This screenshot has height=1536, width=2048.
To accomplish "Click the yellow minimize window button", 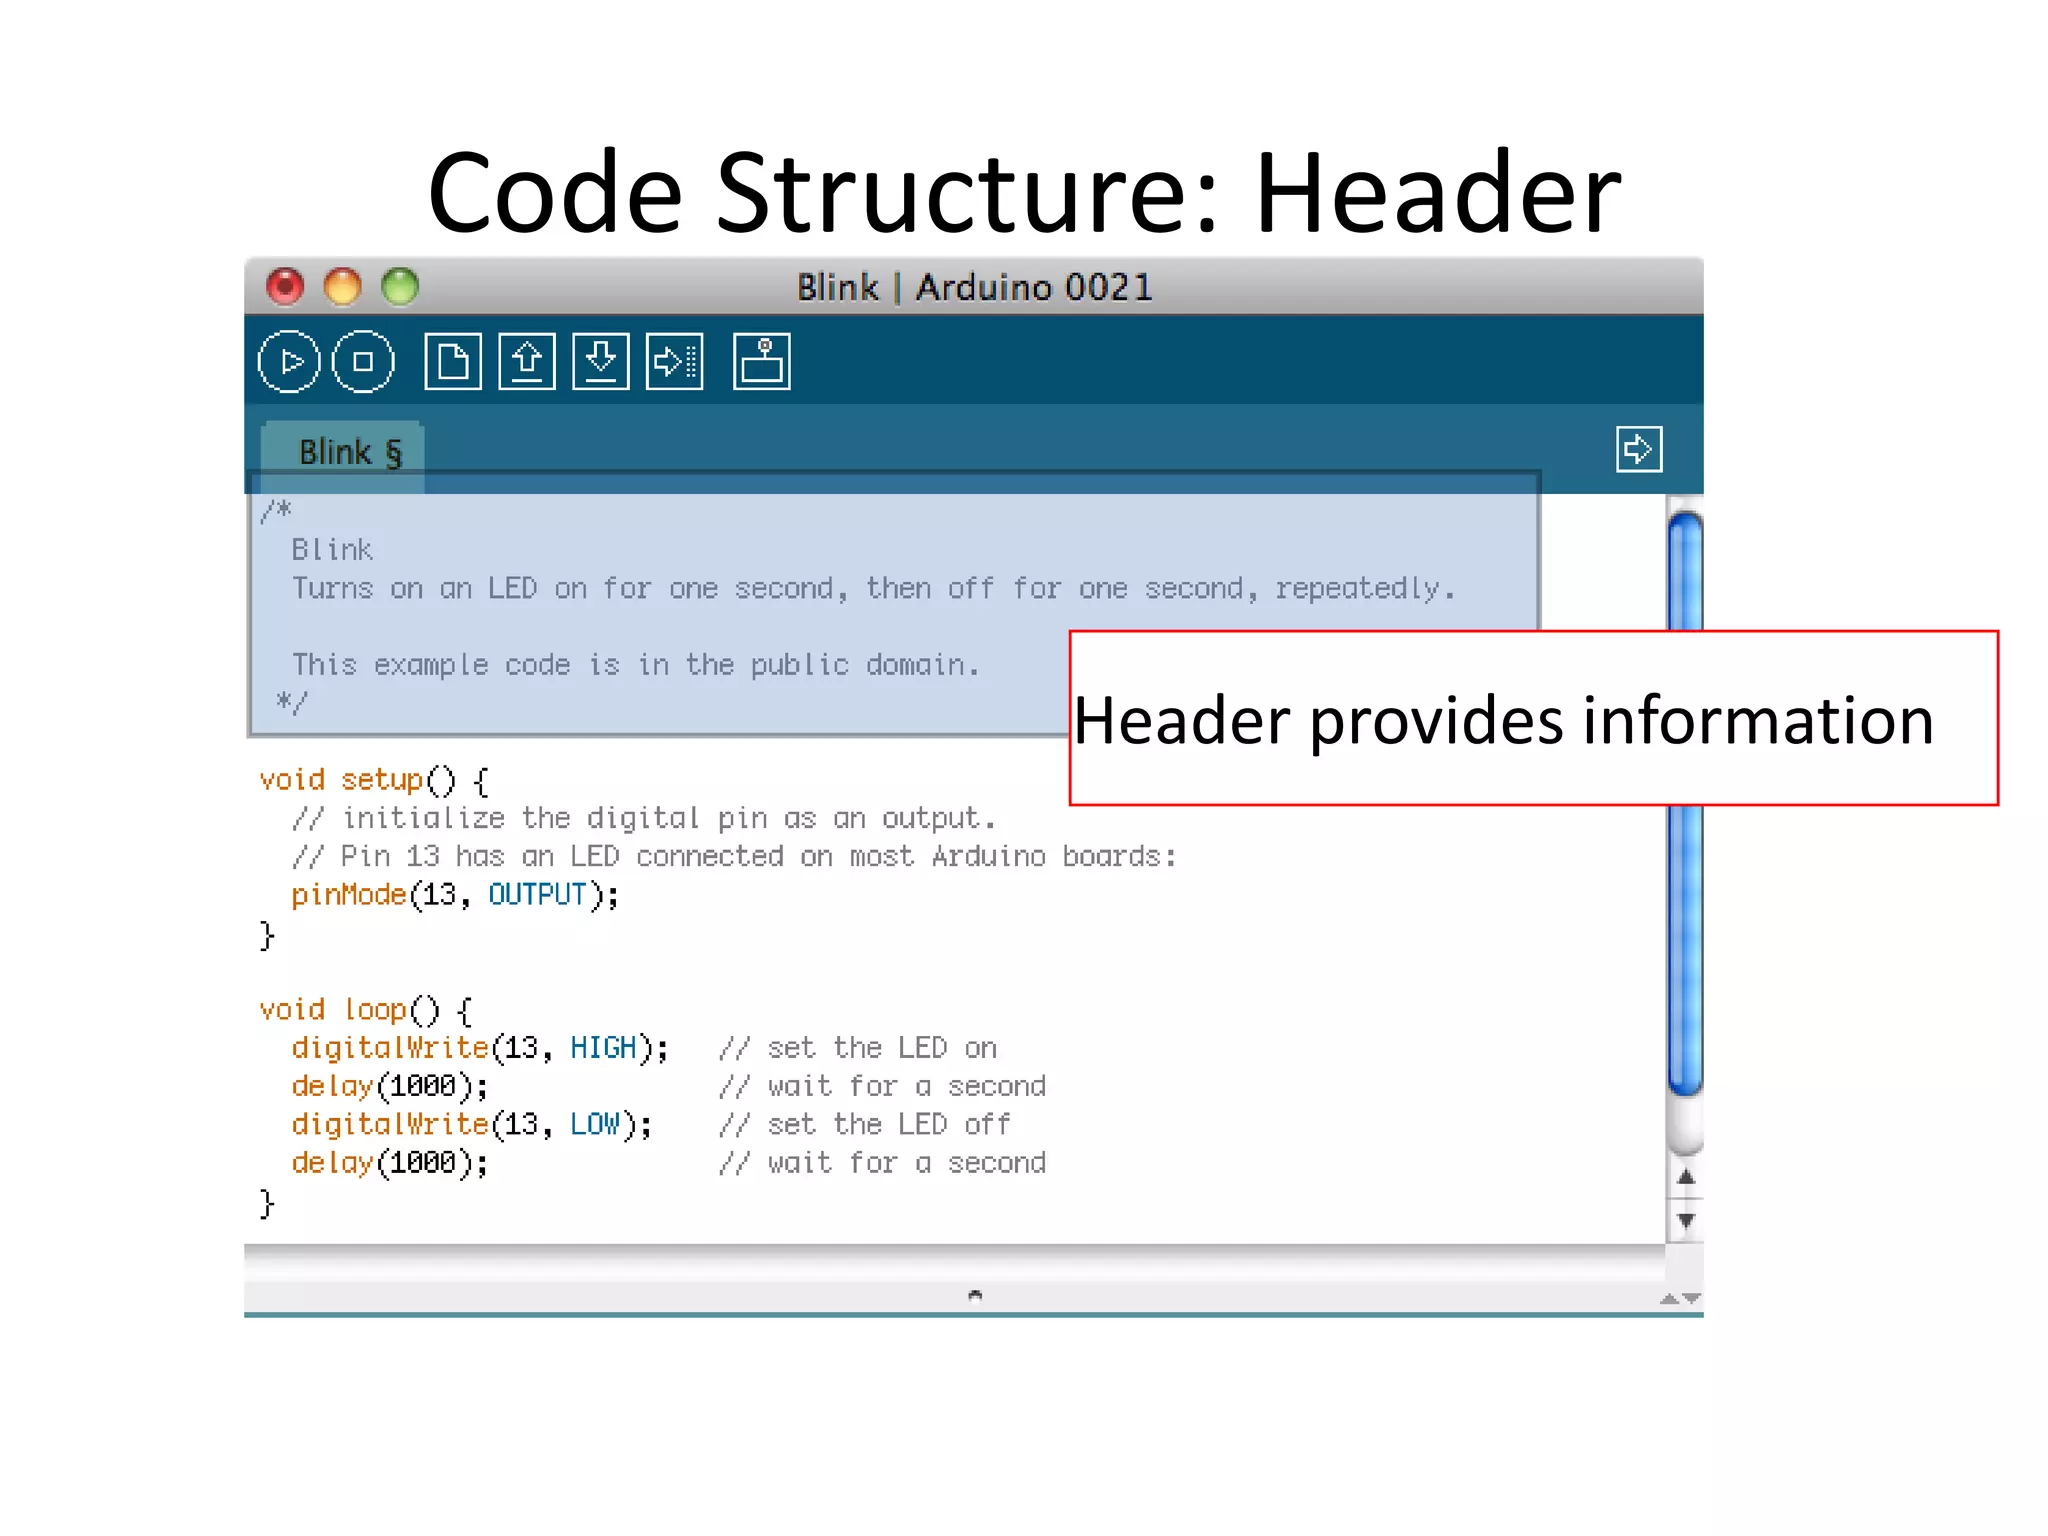I will click(x=342, y=287).
